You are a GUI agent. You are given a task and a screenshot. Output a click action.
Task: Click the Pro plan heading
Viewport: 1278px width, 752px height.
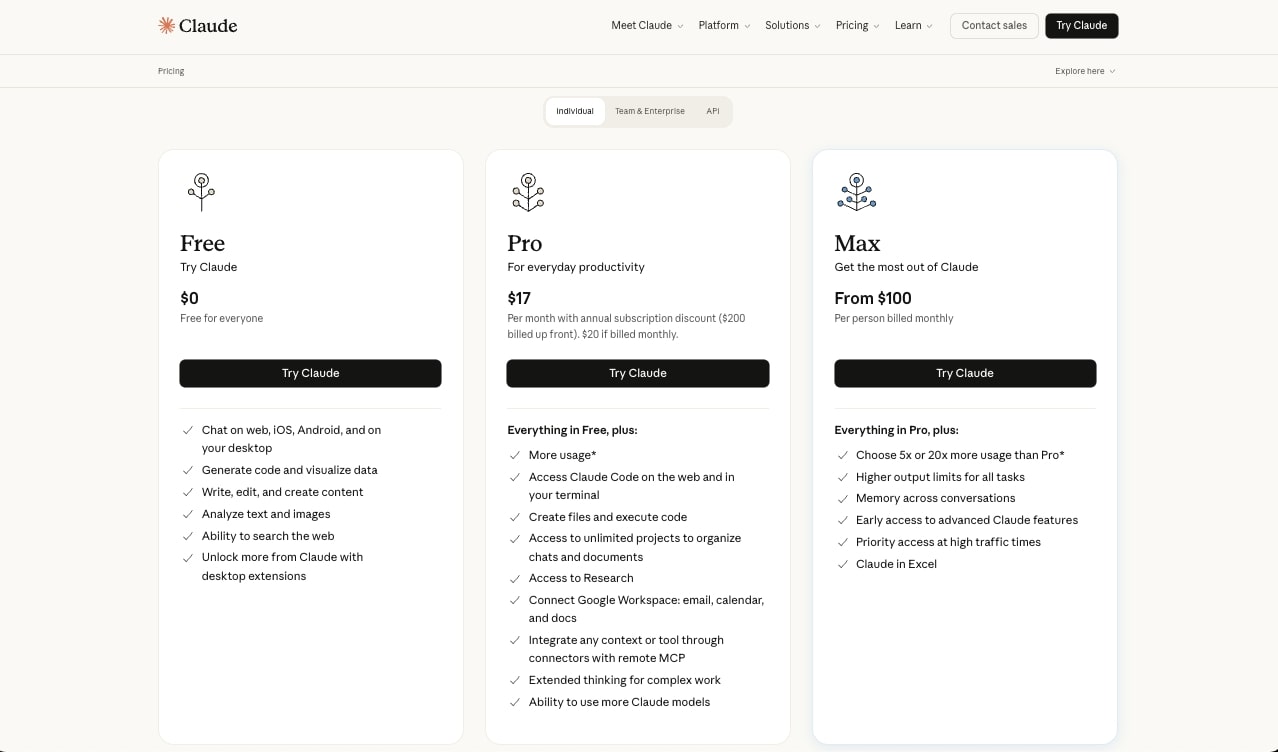(525, 243)
